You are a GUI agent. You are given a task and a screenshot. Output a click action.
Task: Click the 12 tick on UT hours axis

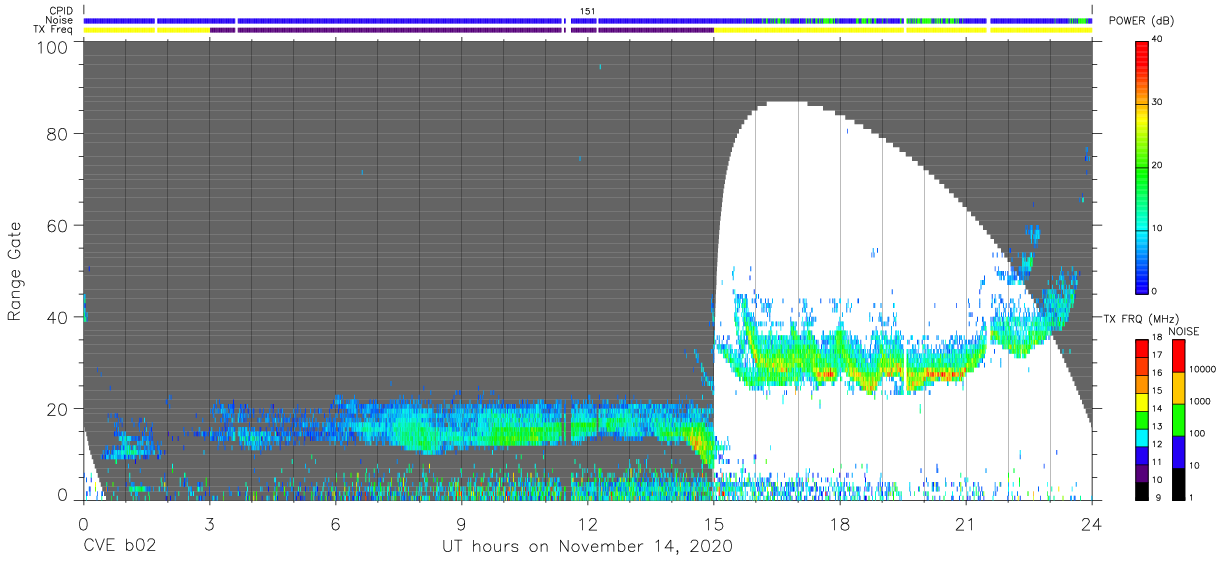pos(588,523)
